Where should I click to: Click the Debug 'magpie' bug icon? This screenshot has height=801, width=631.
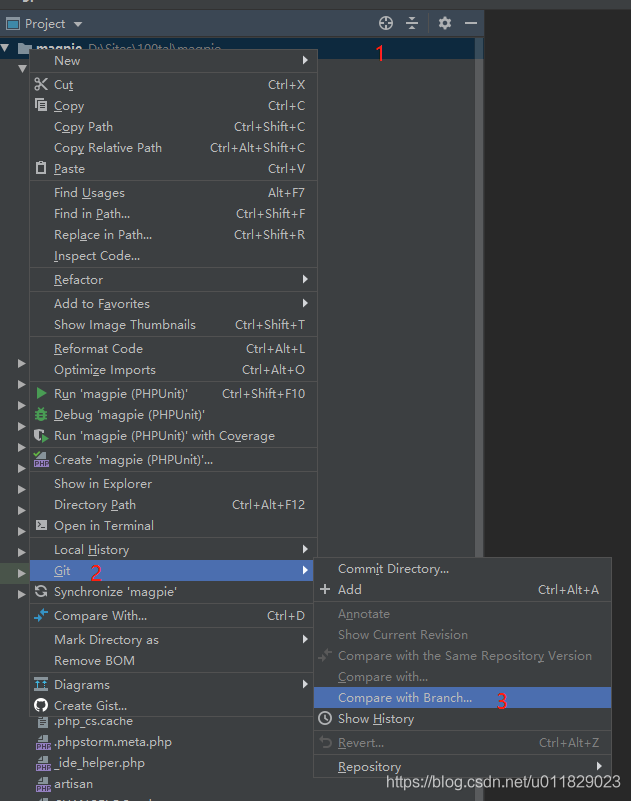pos(41,414)
